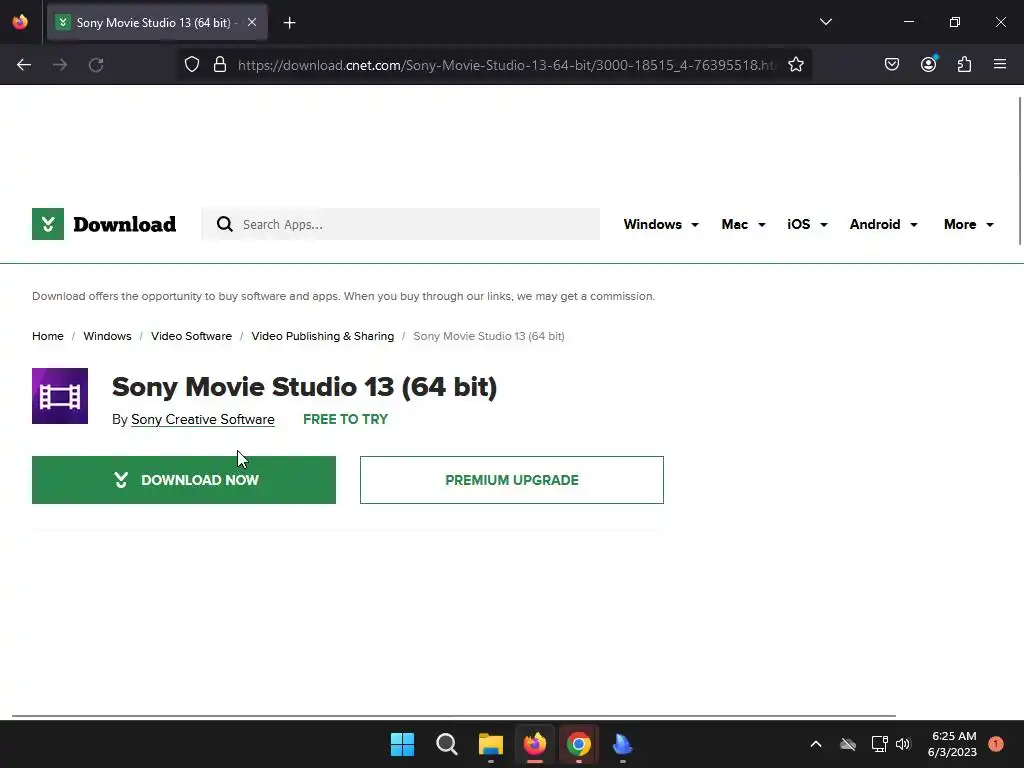1024x768 pixels.
Task: Open Video Publishing & Sharing breadcrumb
Action: pos(323,336)
